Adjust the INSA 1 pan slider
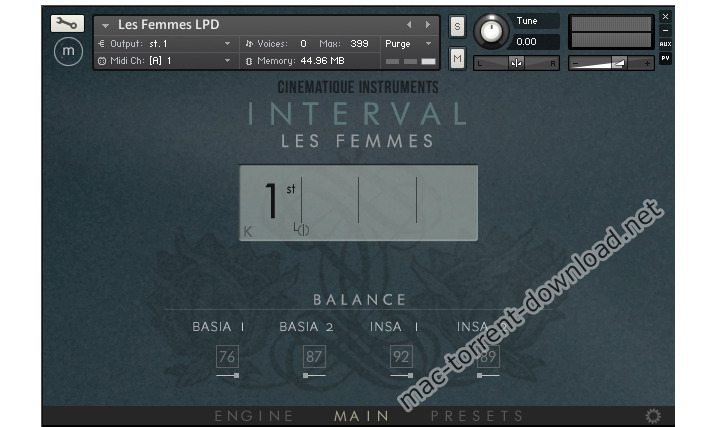The width and height of the screenshot is (716, 427). pyautogui.click(x=401, y=375)
